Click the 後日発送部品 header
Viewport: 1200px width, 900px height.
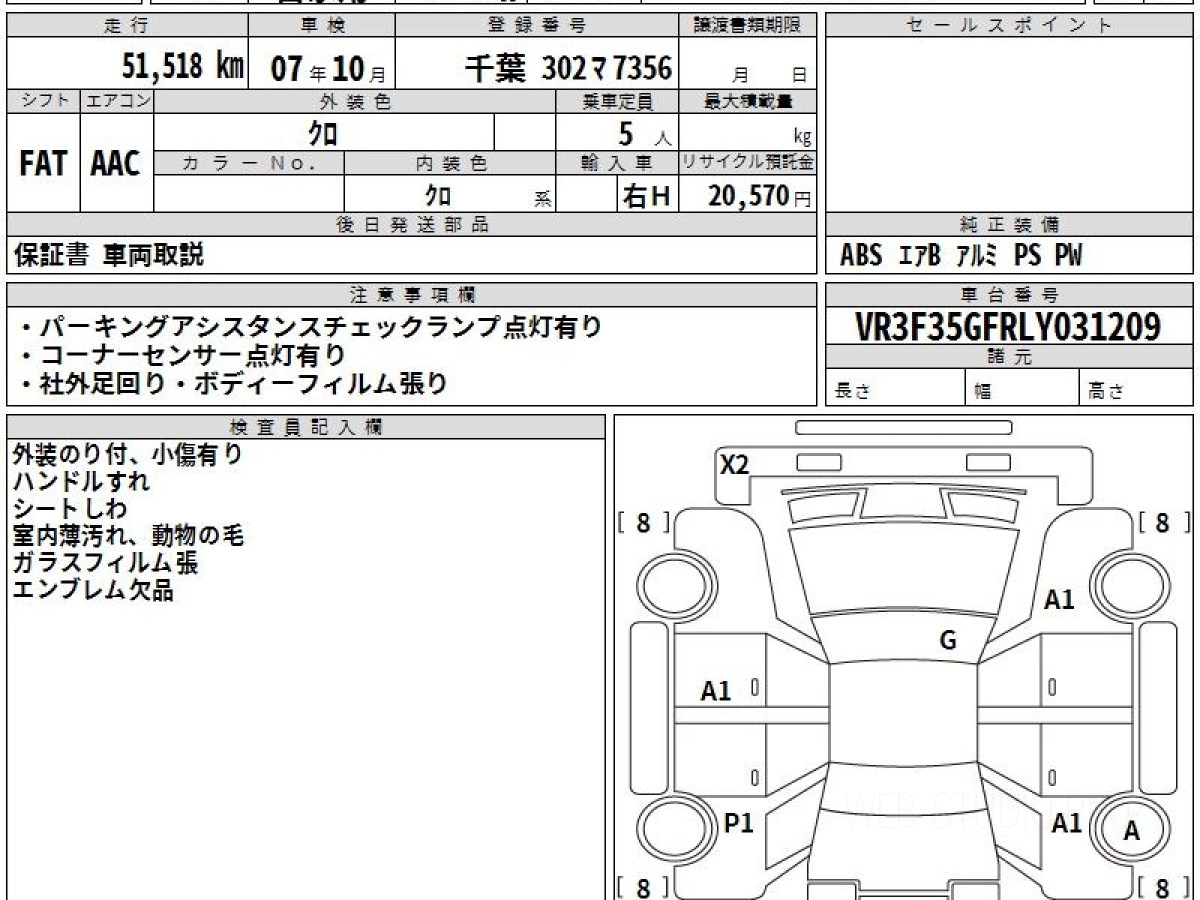point(411,225)
